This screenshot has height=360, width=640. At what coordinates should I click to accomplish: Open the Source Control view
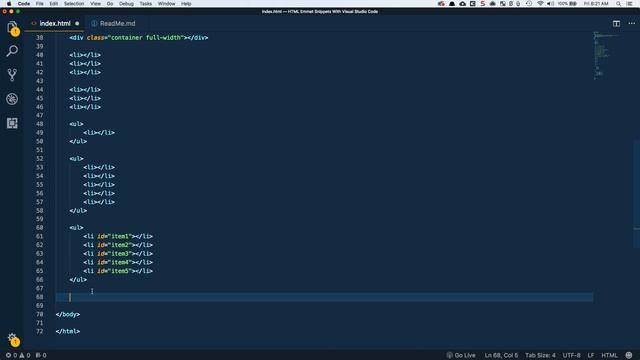[12, 75]
